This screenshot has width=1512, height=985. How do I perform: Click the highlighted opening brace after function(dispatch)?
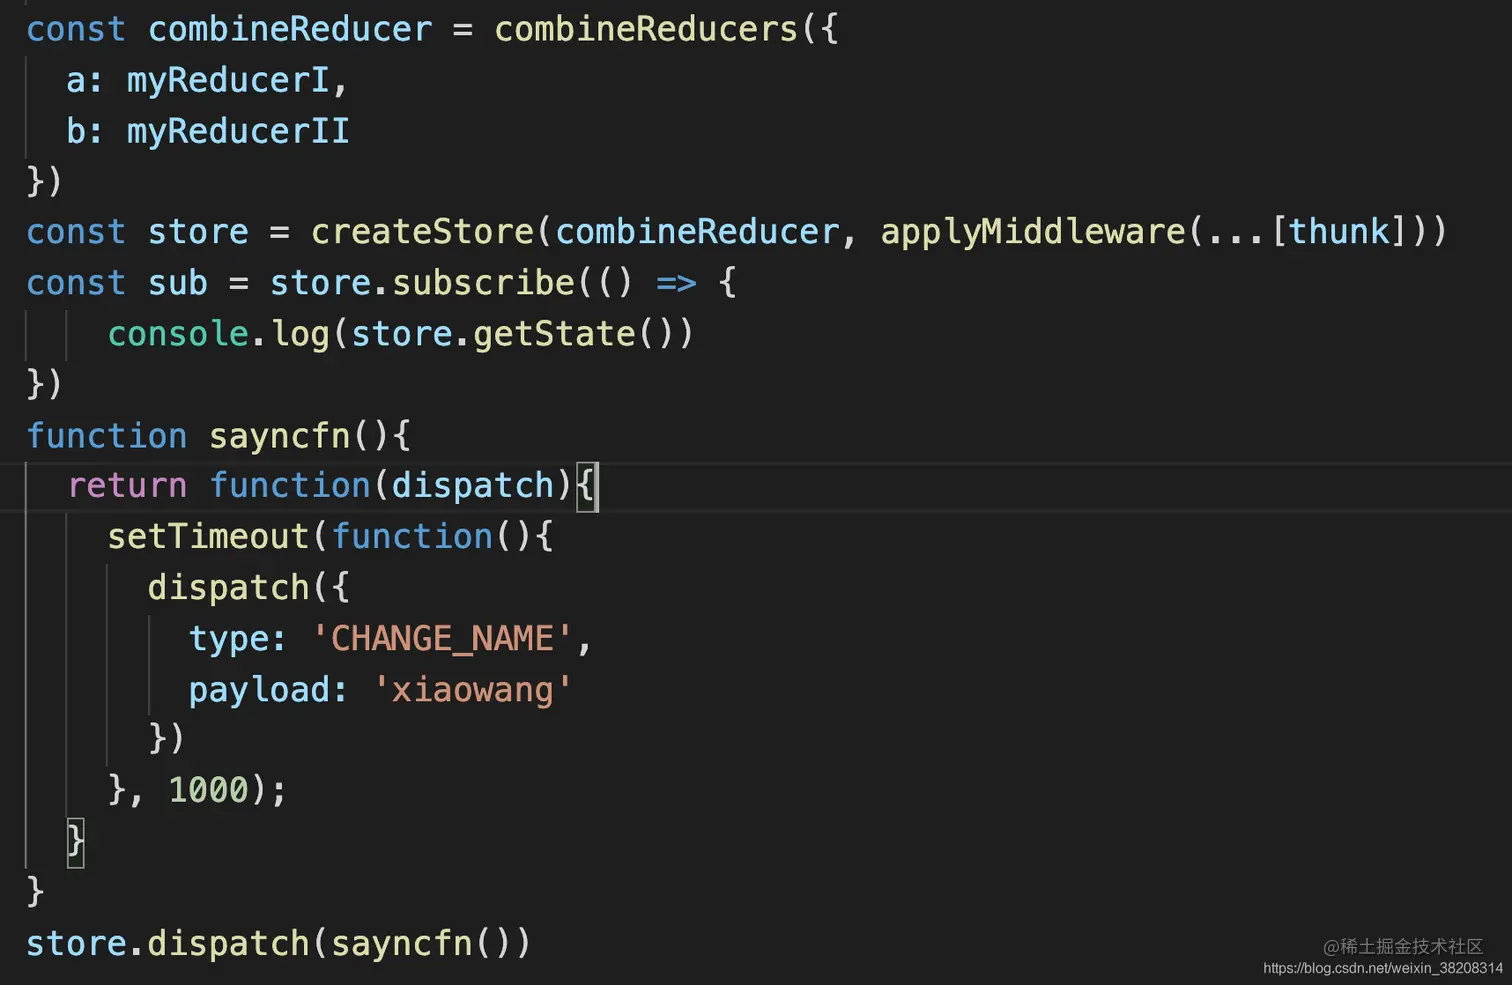click(587, 486)
